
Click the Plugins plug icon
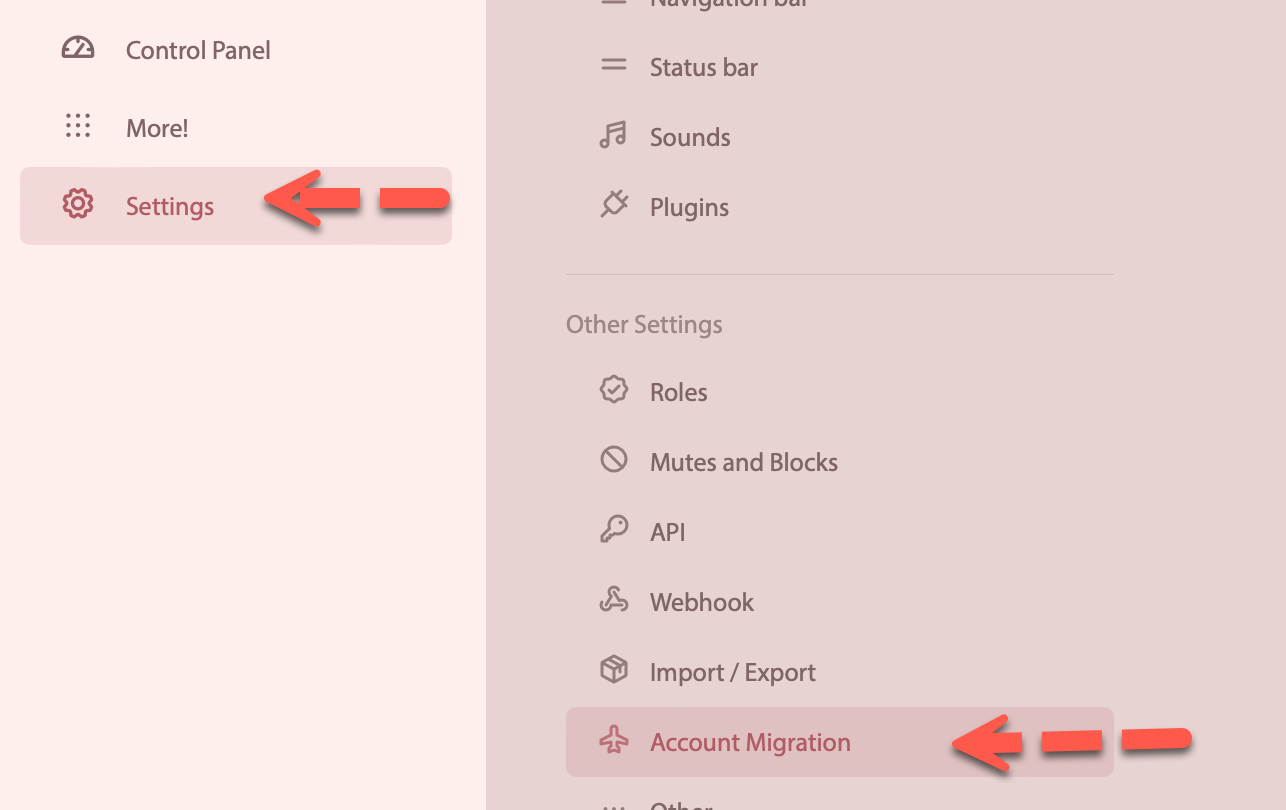click(613, 206)
